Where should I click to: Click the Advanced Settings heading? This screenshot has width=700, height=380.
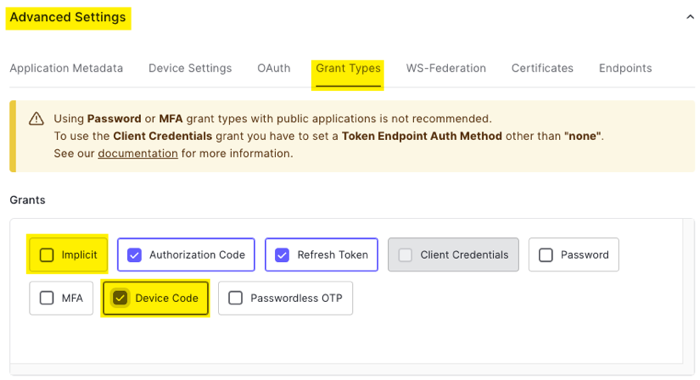click(68, 17)
